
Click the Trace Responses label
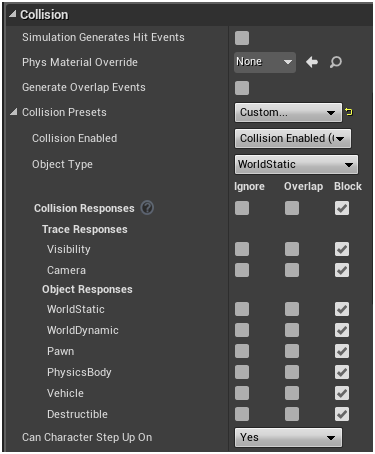click(x=85, y=229)
